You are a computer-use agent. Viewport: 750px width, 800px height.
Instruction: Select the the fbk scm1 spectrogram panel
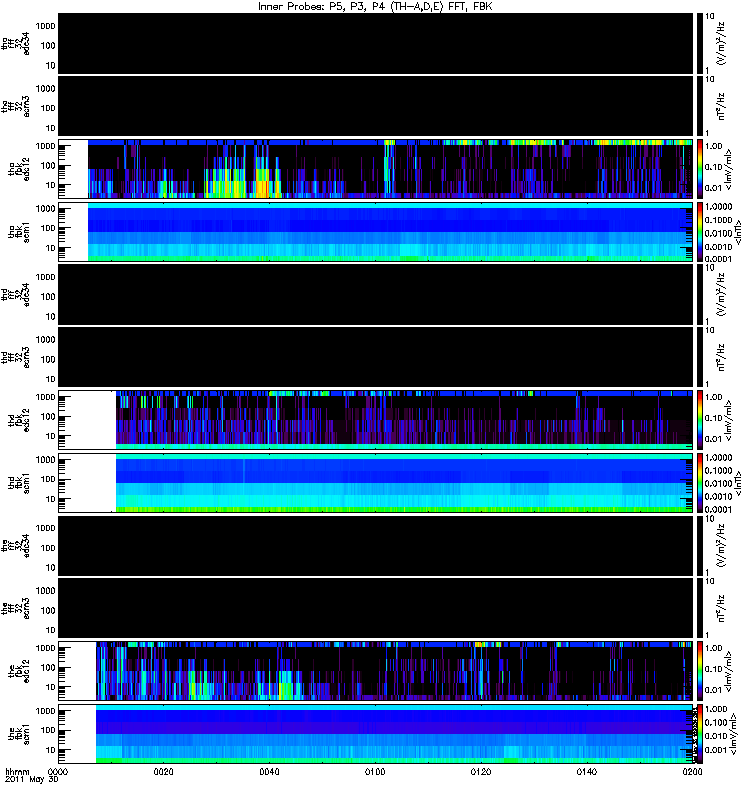[375, 734]
